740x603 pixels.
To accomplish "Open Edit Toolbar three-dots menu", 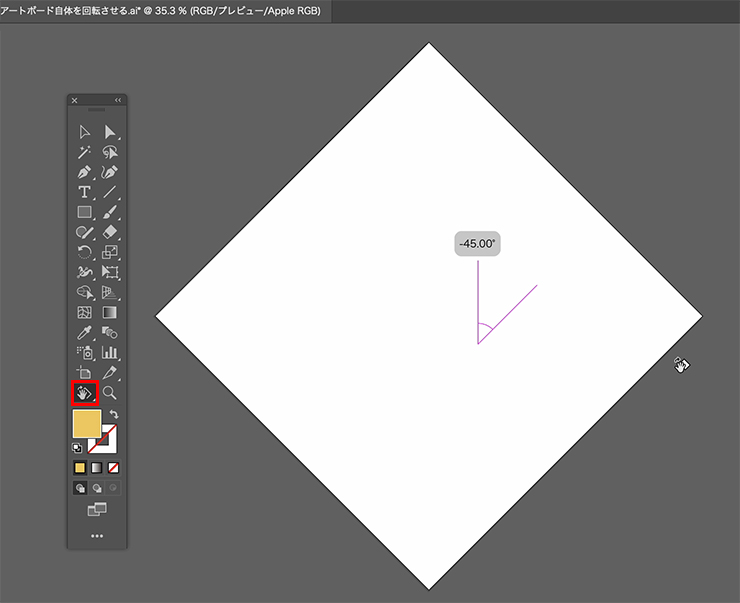I will click(x=97, y=536).
